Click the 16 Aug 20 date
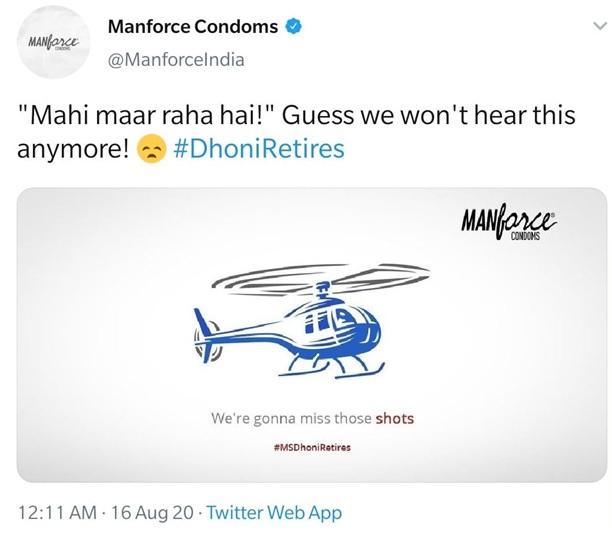Screen dimensions: 612x542 pos(152,513)
